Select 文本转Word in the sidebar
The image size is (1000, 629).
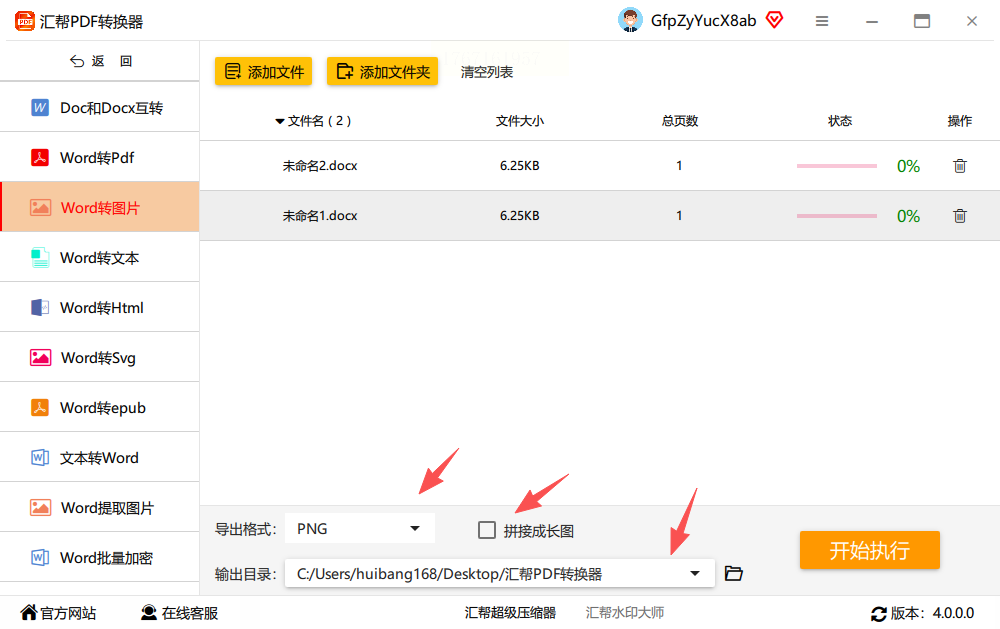tap(99, 457)
